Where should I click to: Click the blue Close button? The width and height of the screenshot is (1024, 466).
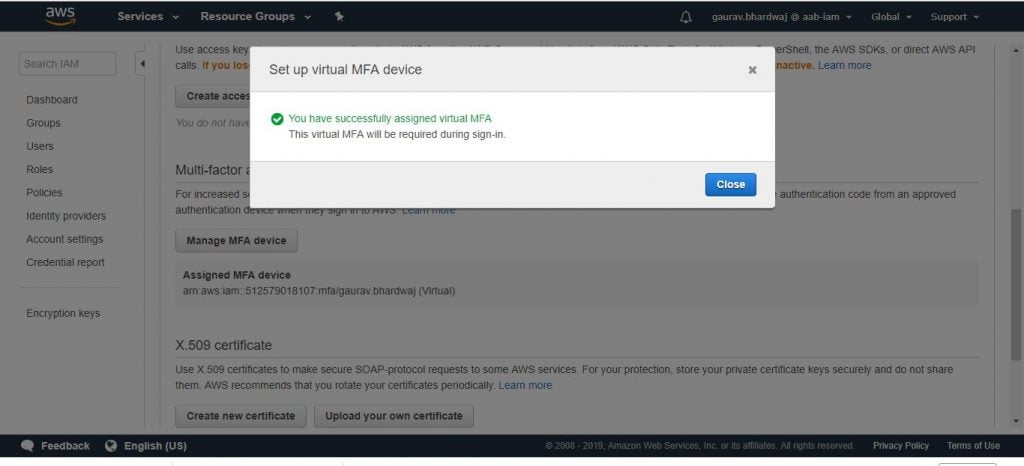pos(731,185)
